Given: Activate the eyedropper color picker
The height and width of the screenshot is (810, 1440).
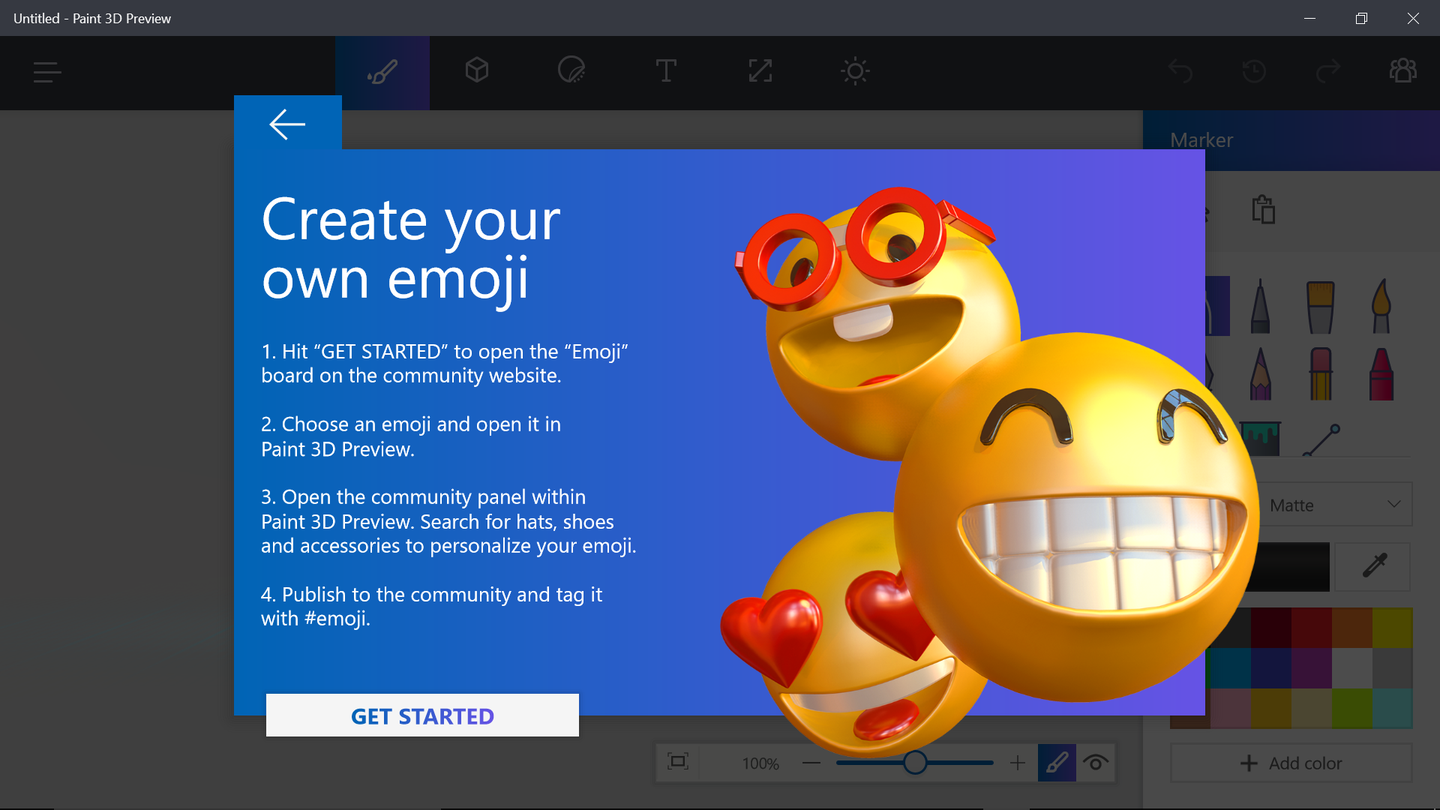Looking at the screenshot, I should [x=1375, y=567].
